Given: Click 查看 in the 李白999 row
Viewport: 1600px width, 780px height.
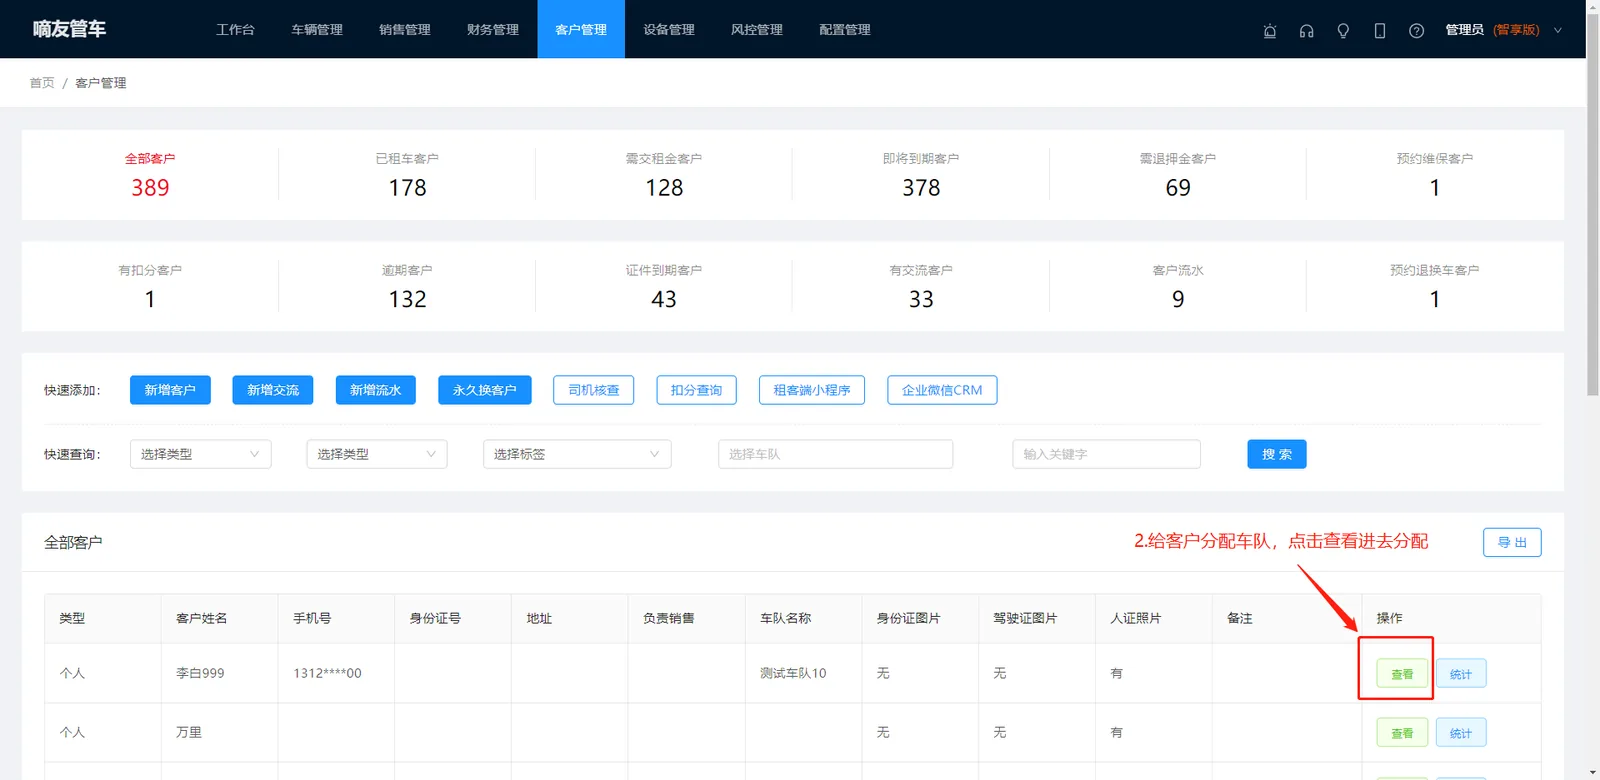Looking at the screenshot, I should click(x=1402, y=674).
